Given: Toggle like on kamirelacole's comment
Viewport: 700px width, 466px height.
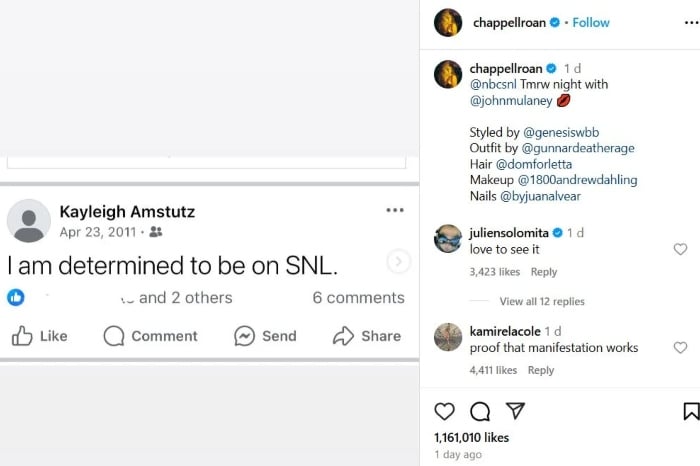Looking at the screenshot, I should (x=680, y=348).
